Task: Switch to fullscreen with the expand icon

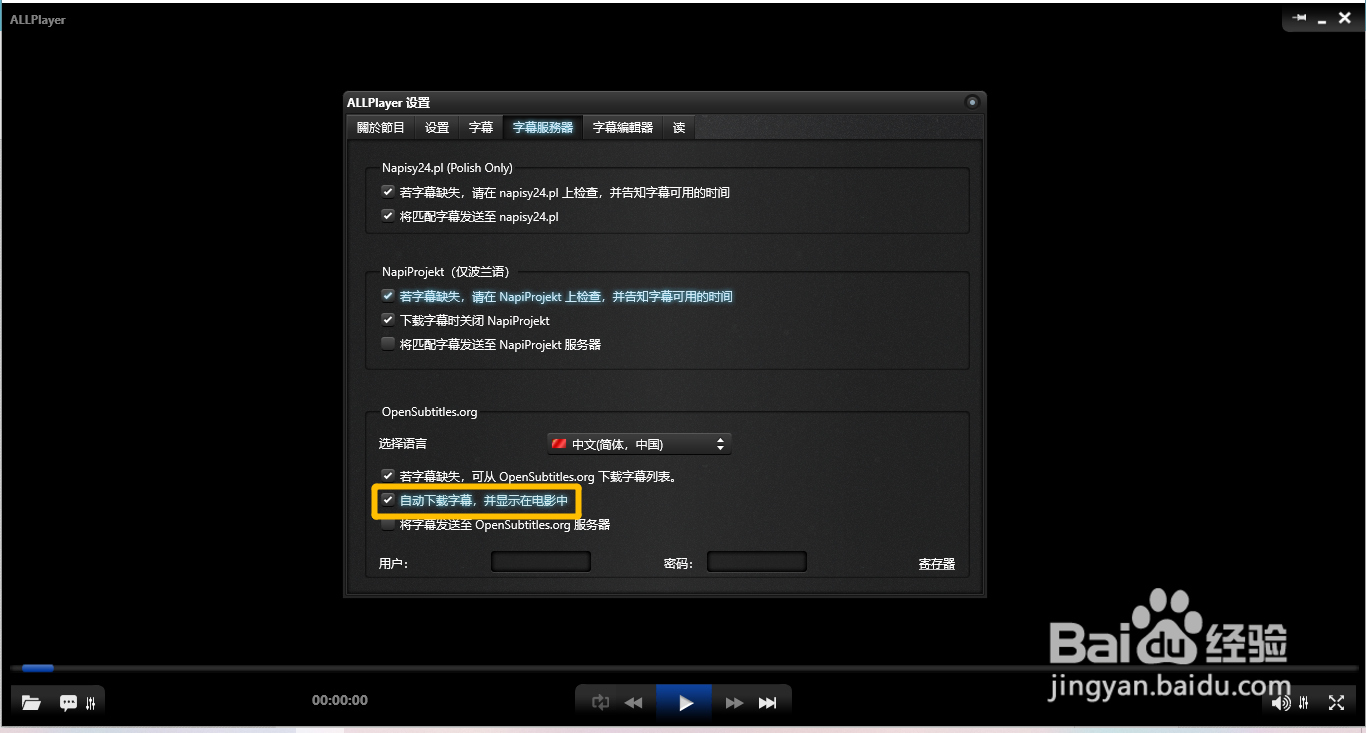Action: tap(1336, 703)
